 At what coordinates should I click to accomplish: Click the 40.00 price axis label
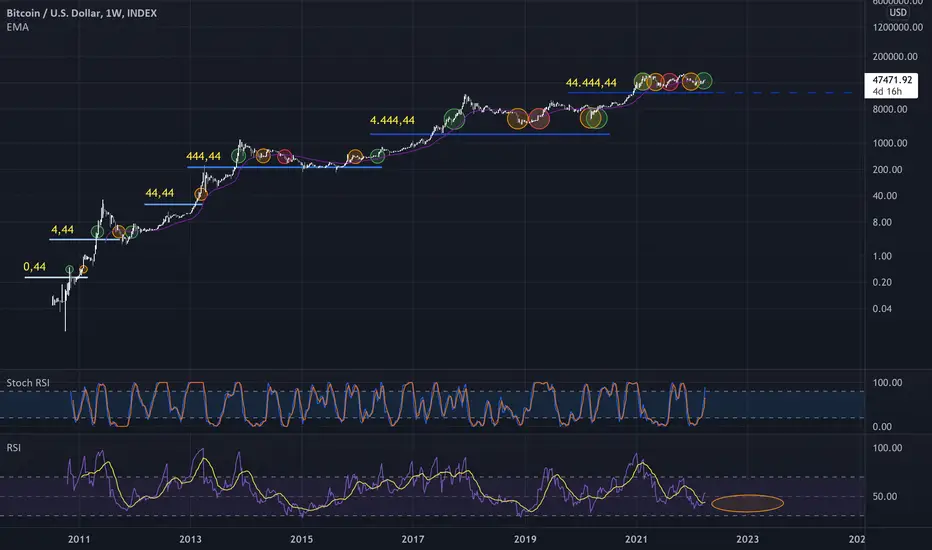tap(884, 196)
